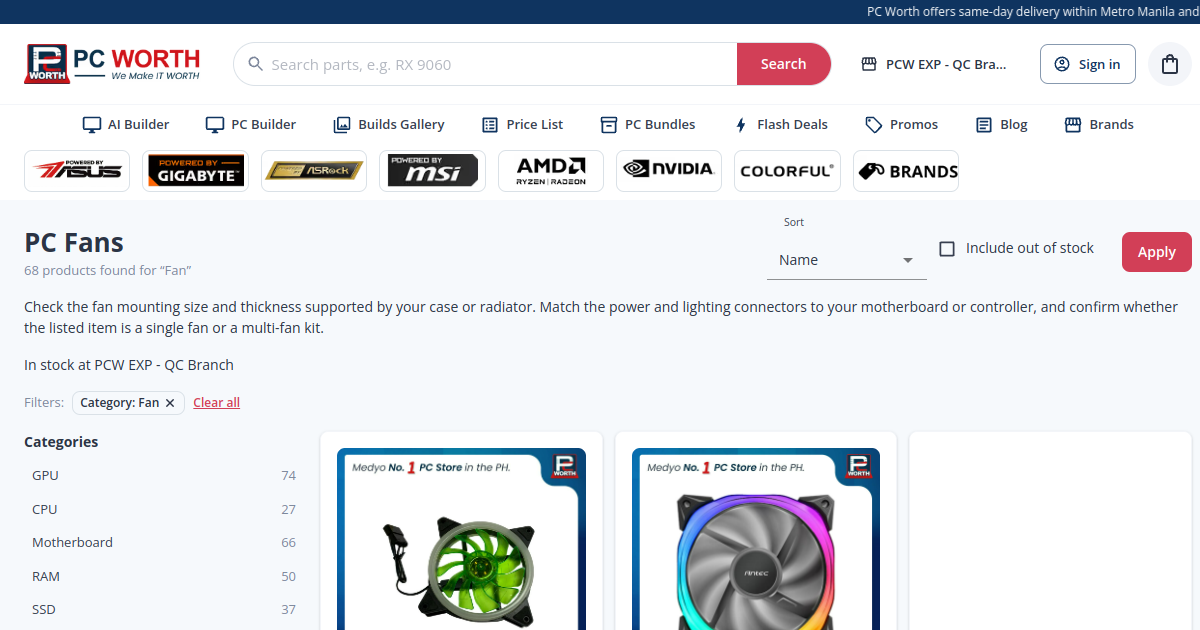
Task: Open the ASRock brand logo tile
Action: [x=314, y=171]
